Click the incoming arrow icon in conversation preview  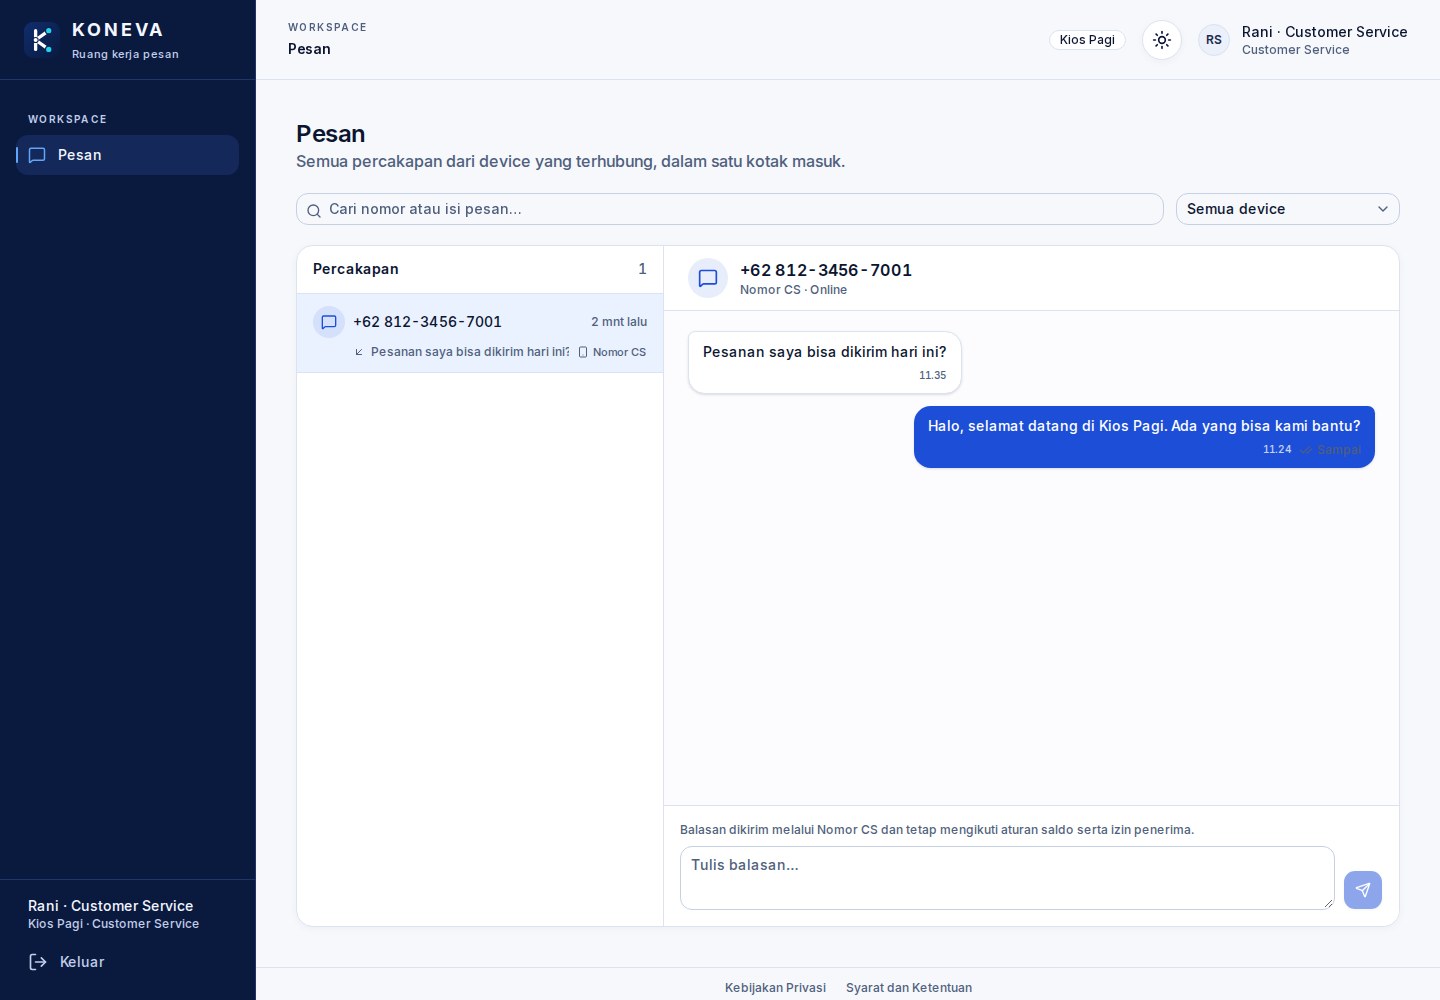point(359,352)
